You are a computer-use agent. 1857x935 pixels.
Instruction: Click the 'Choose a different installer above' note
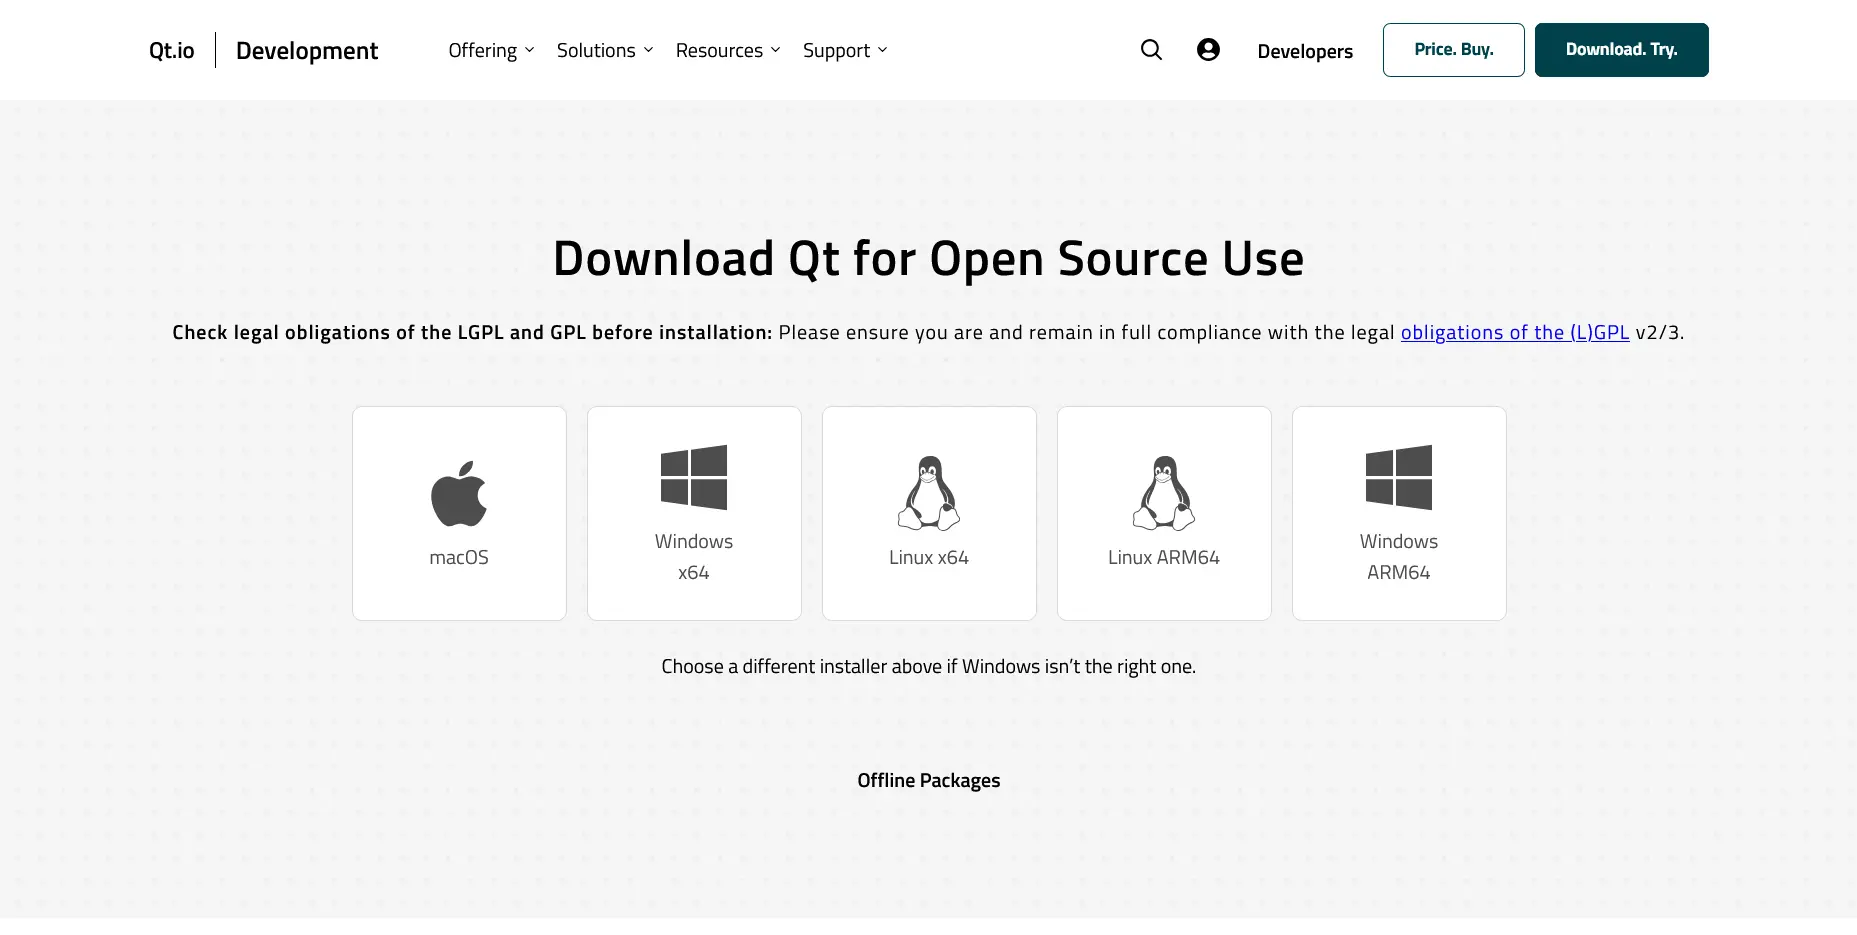pos(929,666)
